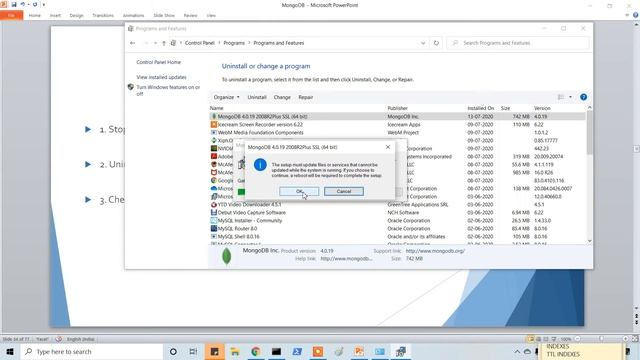
Task: Click the Undo icon in PowerPoint
Action: point(23,4)
